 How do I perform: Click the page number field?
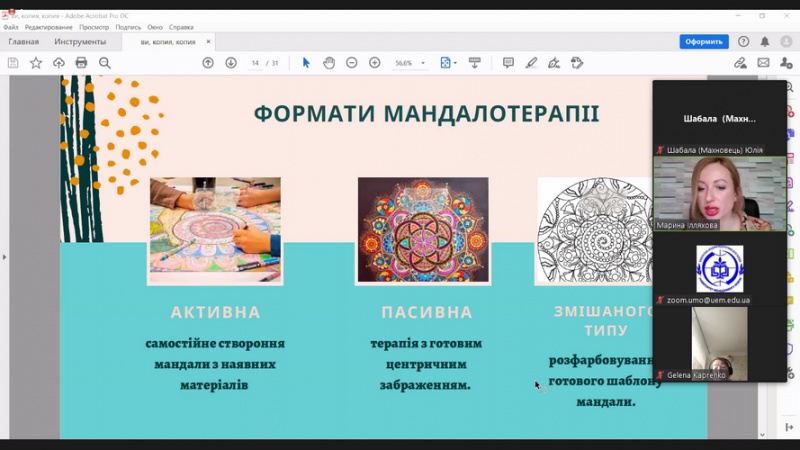click(x=255, y=63)
